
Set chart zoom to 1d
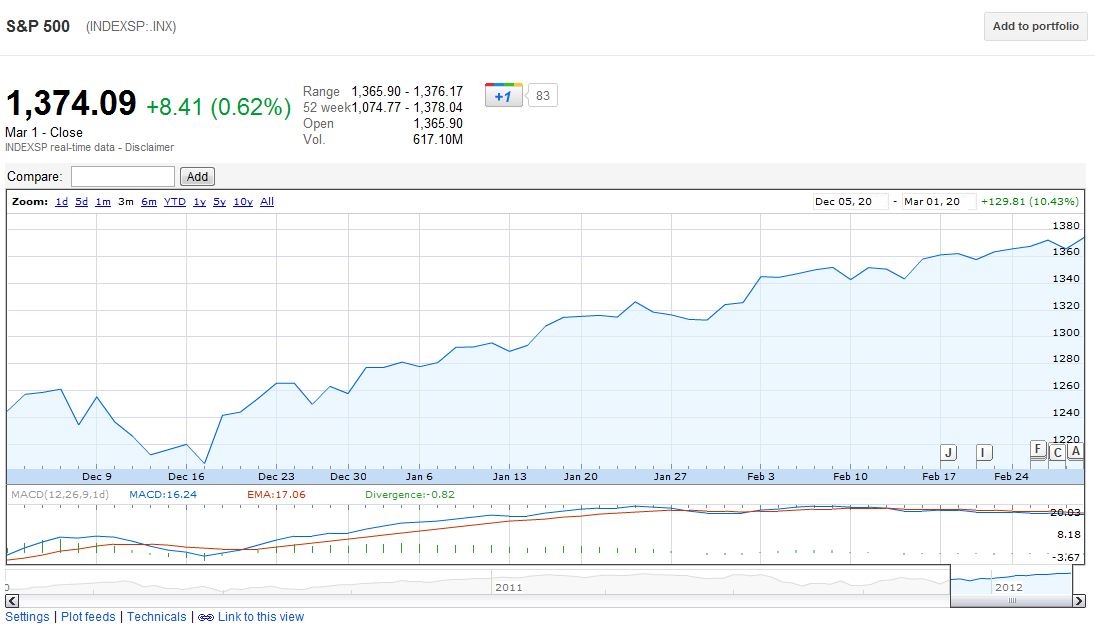(61, 202)
